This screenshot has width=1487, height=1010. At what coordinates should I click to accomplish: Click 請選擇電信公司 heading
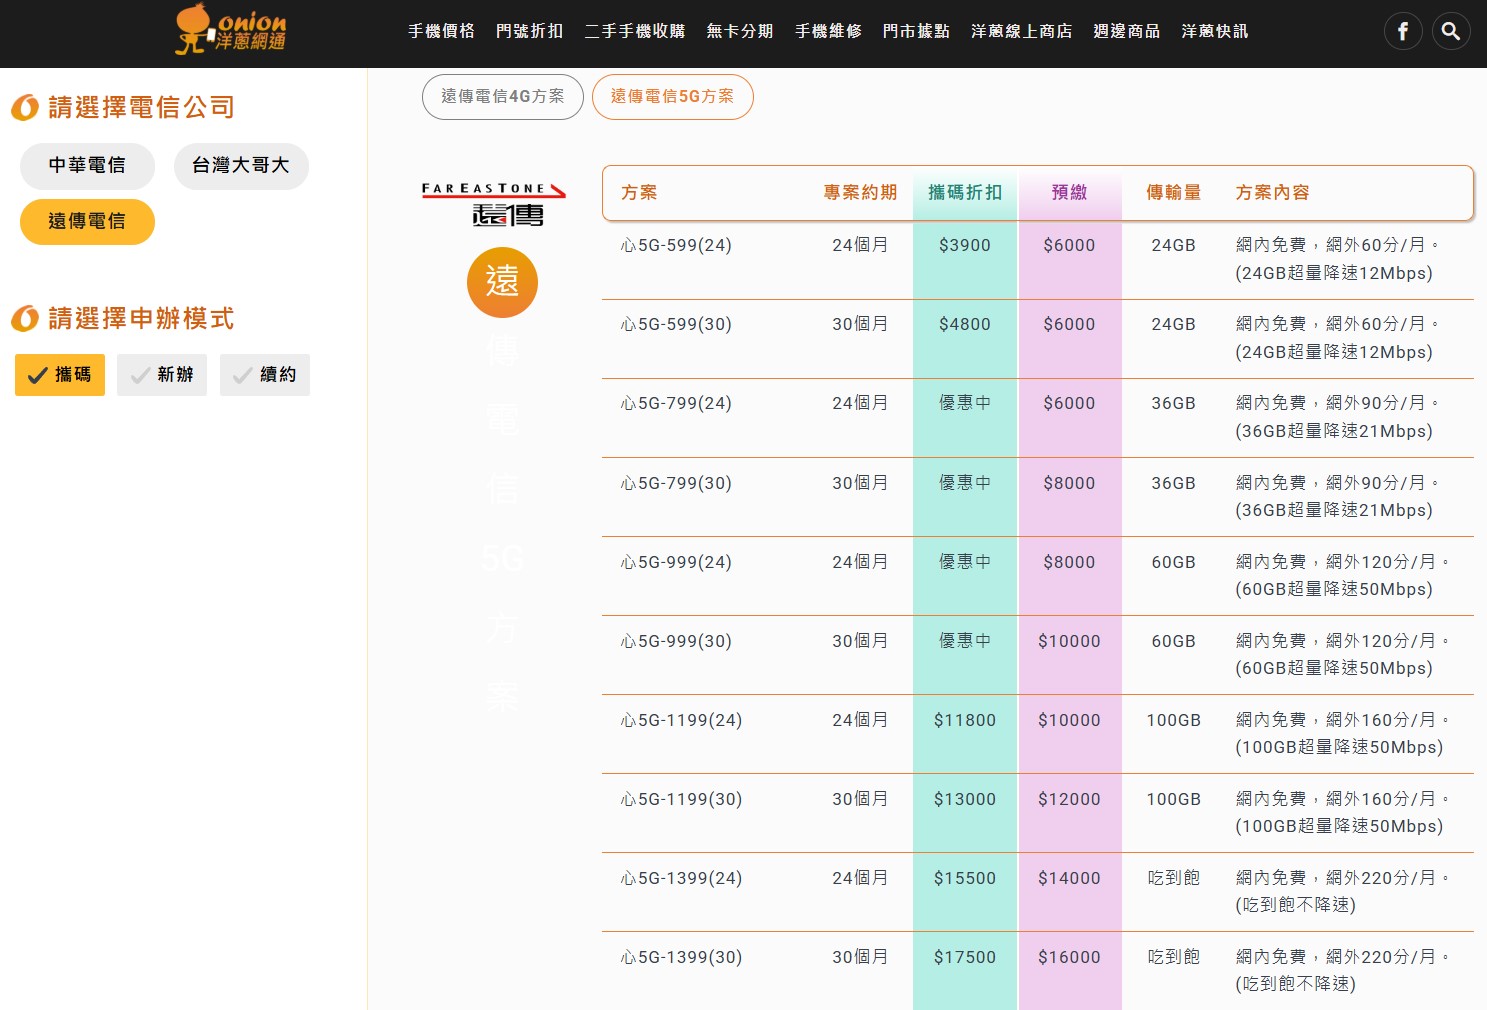point(141,107)
